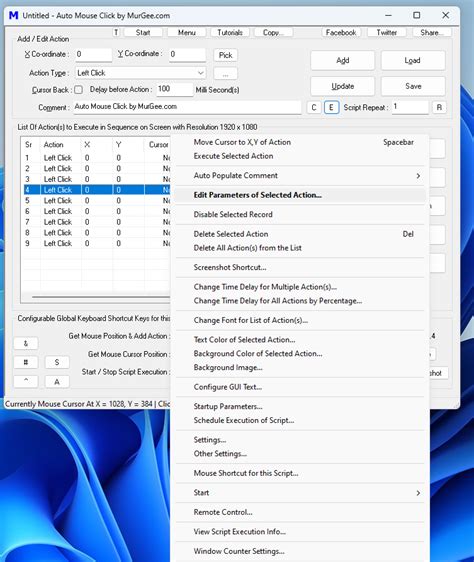Screen dimensions: 474x562
Task: Click the blue M application icon
Action: point(13,15)
